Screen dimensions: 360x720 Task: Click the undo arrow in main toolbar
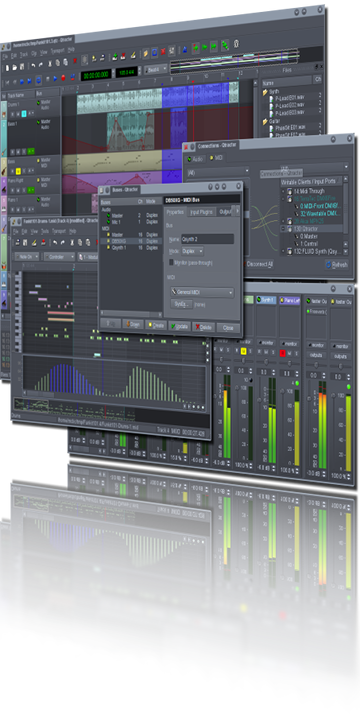point(34,66)
